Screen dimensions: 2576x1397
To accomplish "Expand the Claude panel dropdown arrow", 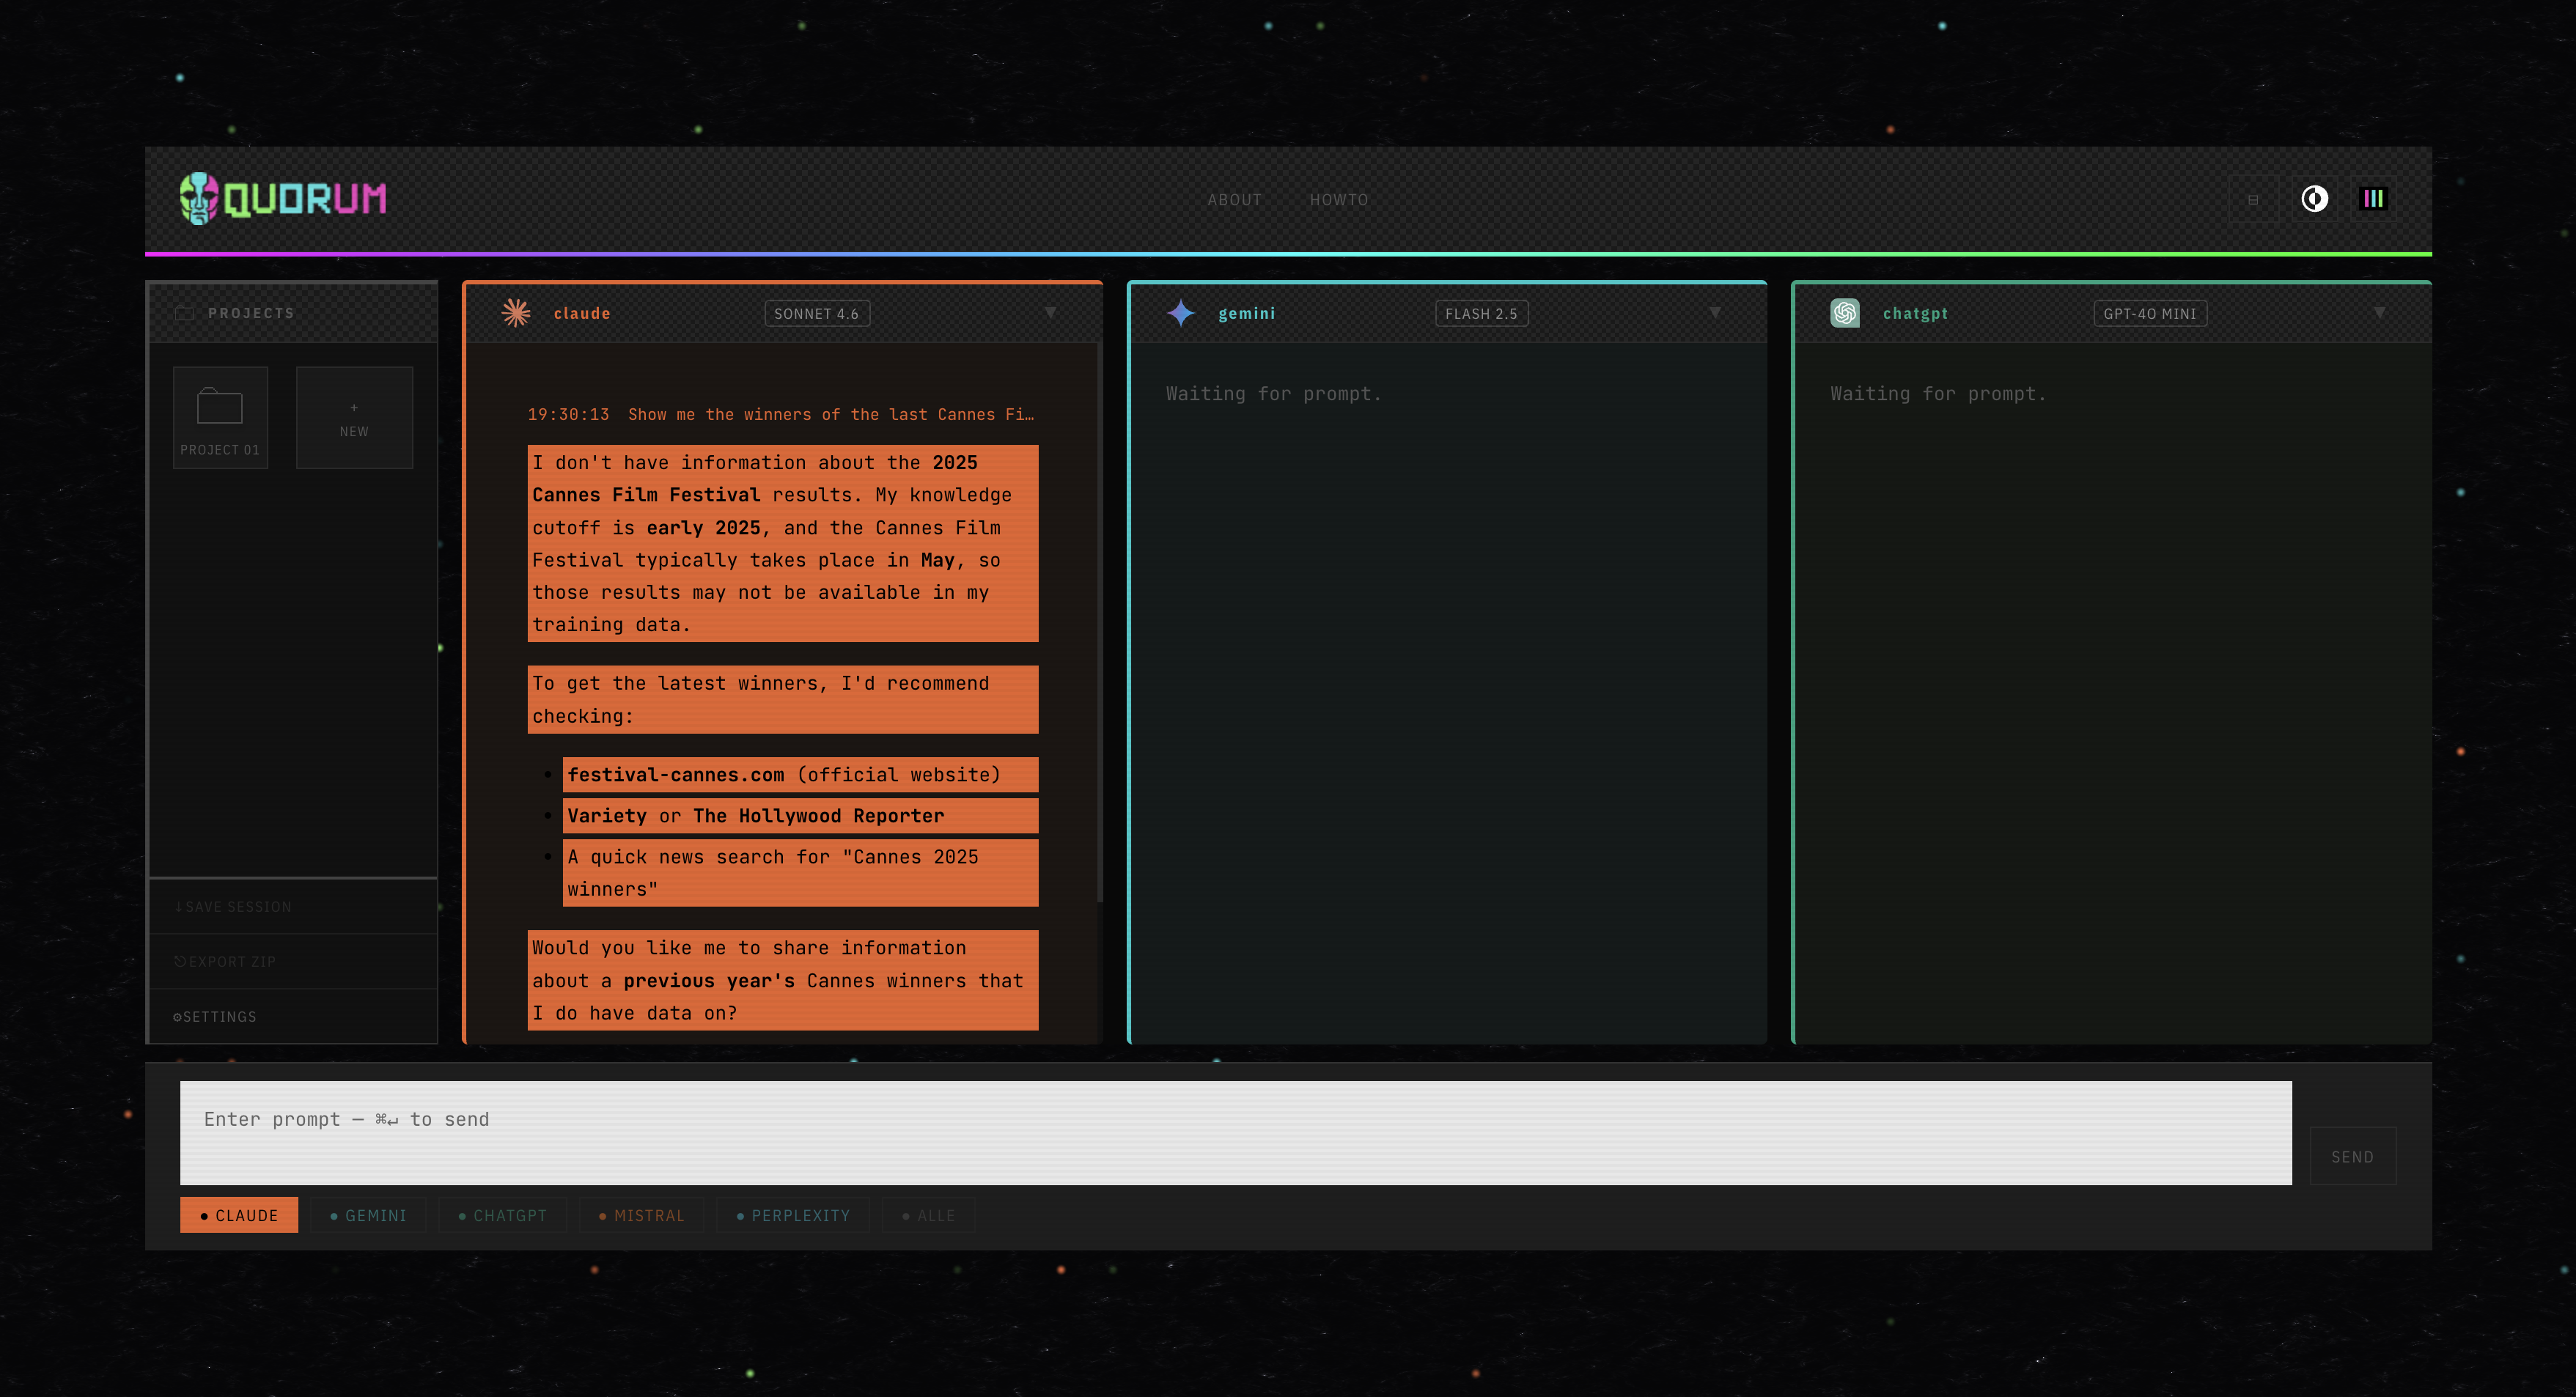I will click(1051, 313).
